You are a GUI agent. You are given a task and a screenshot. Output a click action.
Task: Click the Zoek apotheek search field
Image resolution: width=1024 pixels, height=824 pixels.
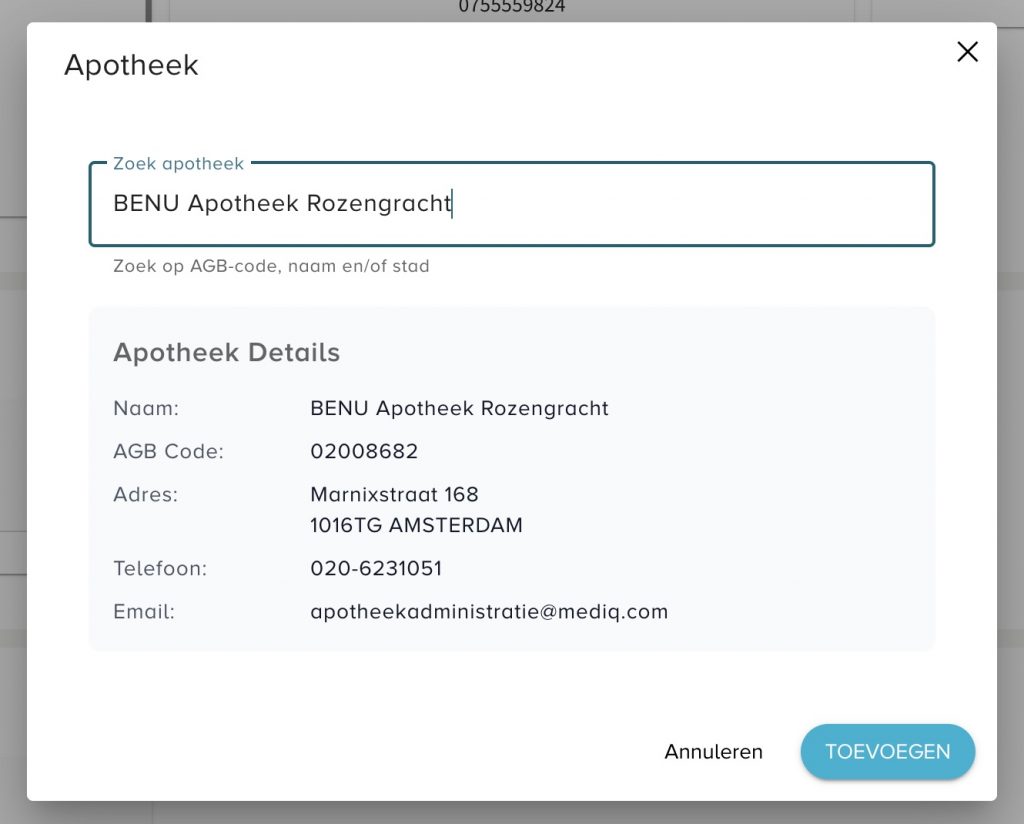(x=510, y=204)
